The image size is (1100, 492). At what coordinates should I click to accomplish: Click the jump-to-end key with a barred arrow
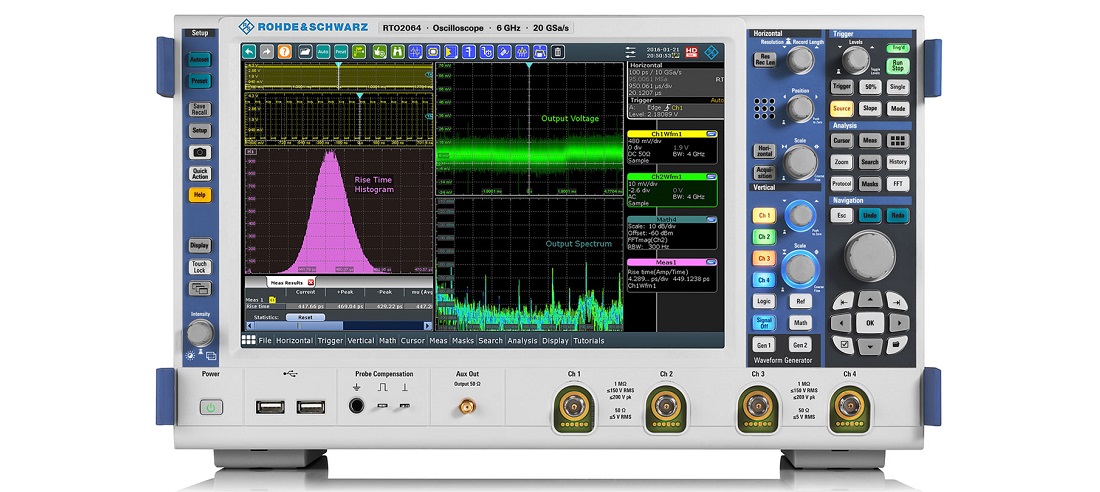pyautogui.click(x=896, y=301)
